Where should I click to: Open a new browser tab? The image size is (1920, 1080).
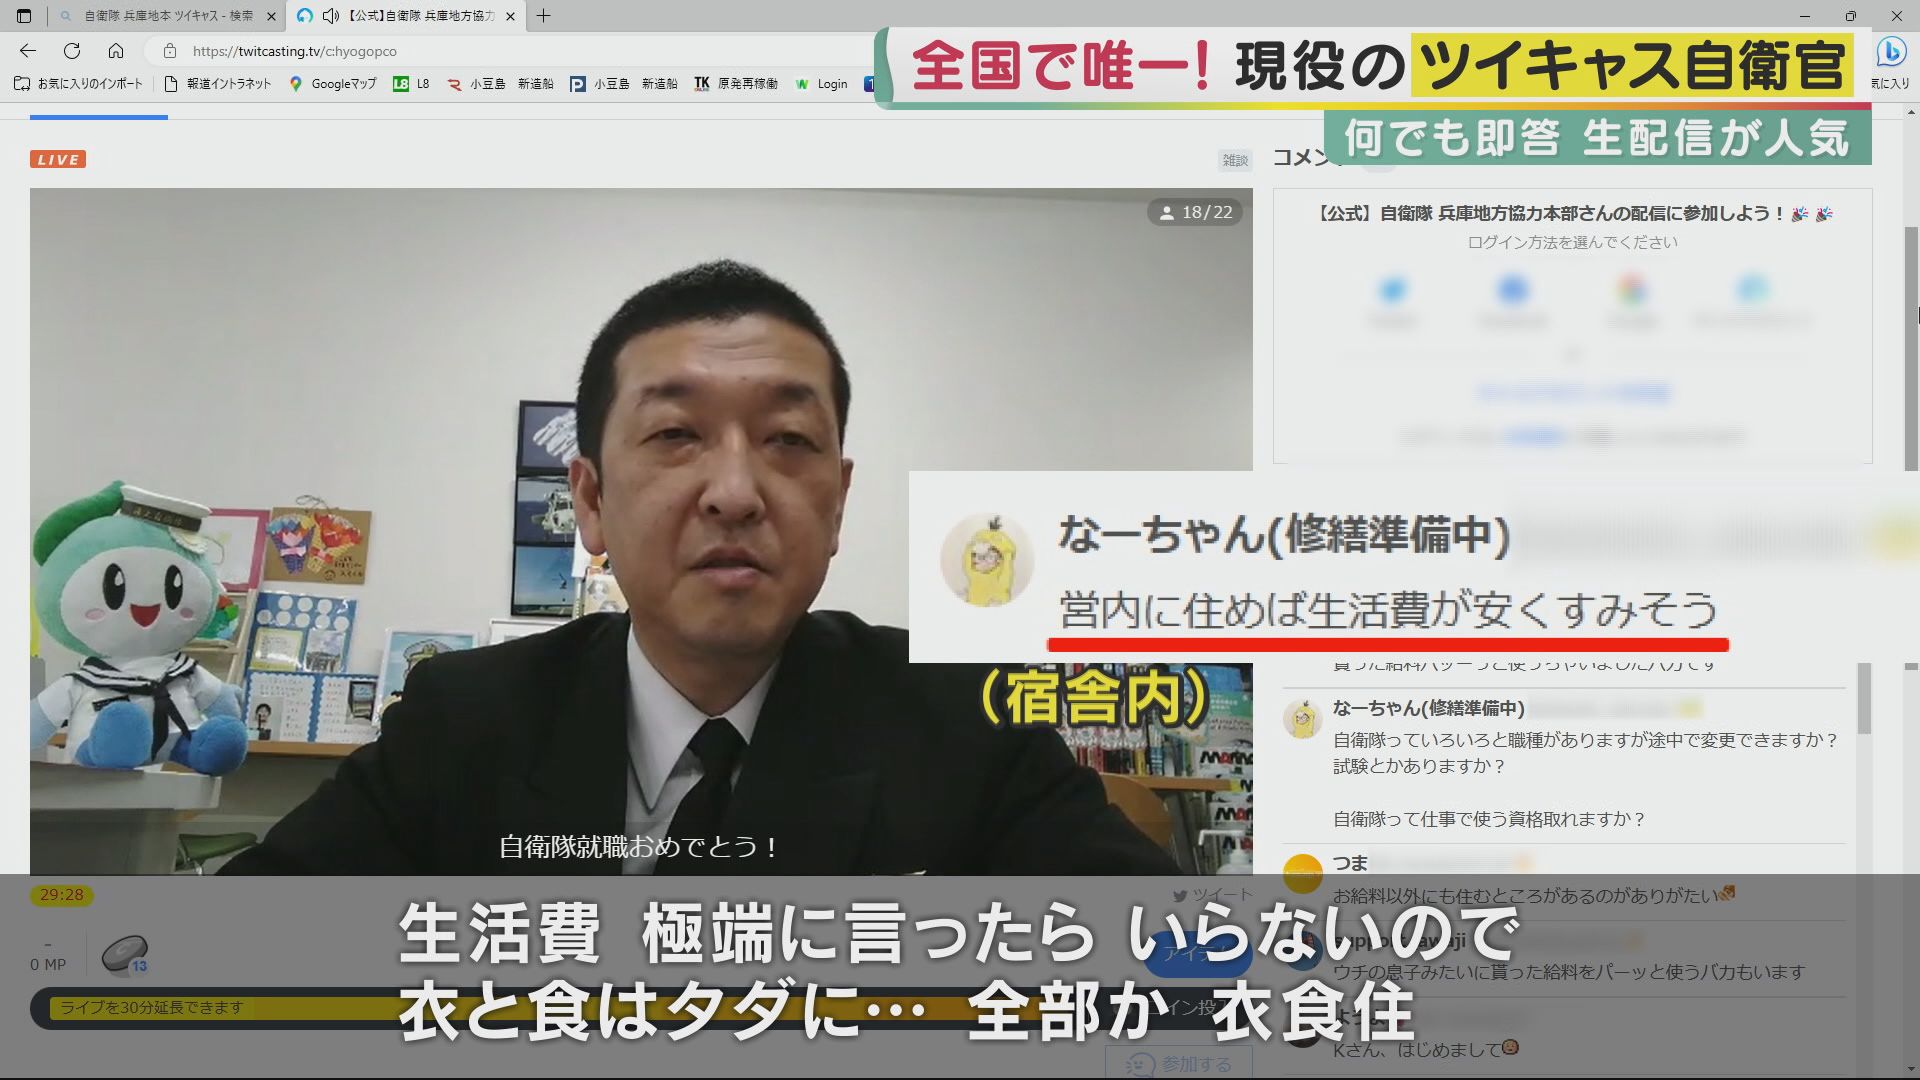[x=543, y=16]
